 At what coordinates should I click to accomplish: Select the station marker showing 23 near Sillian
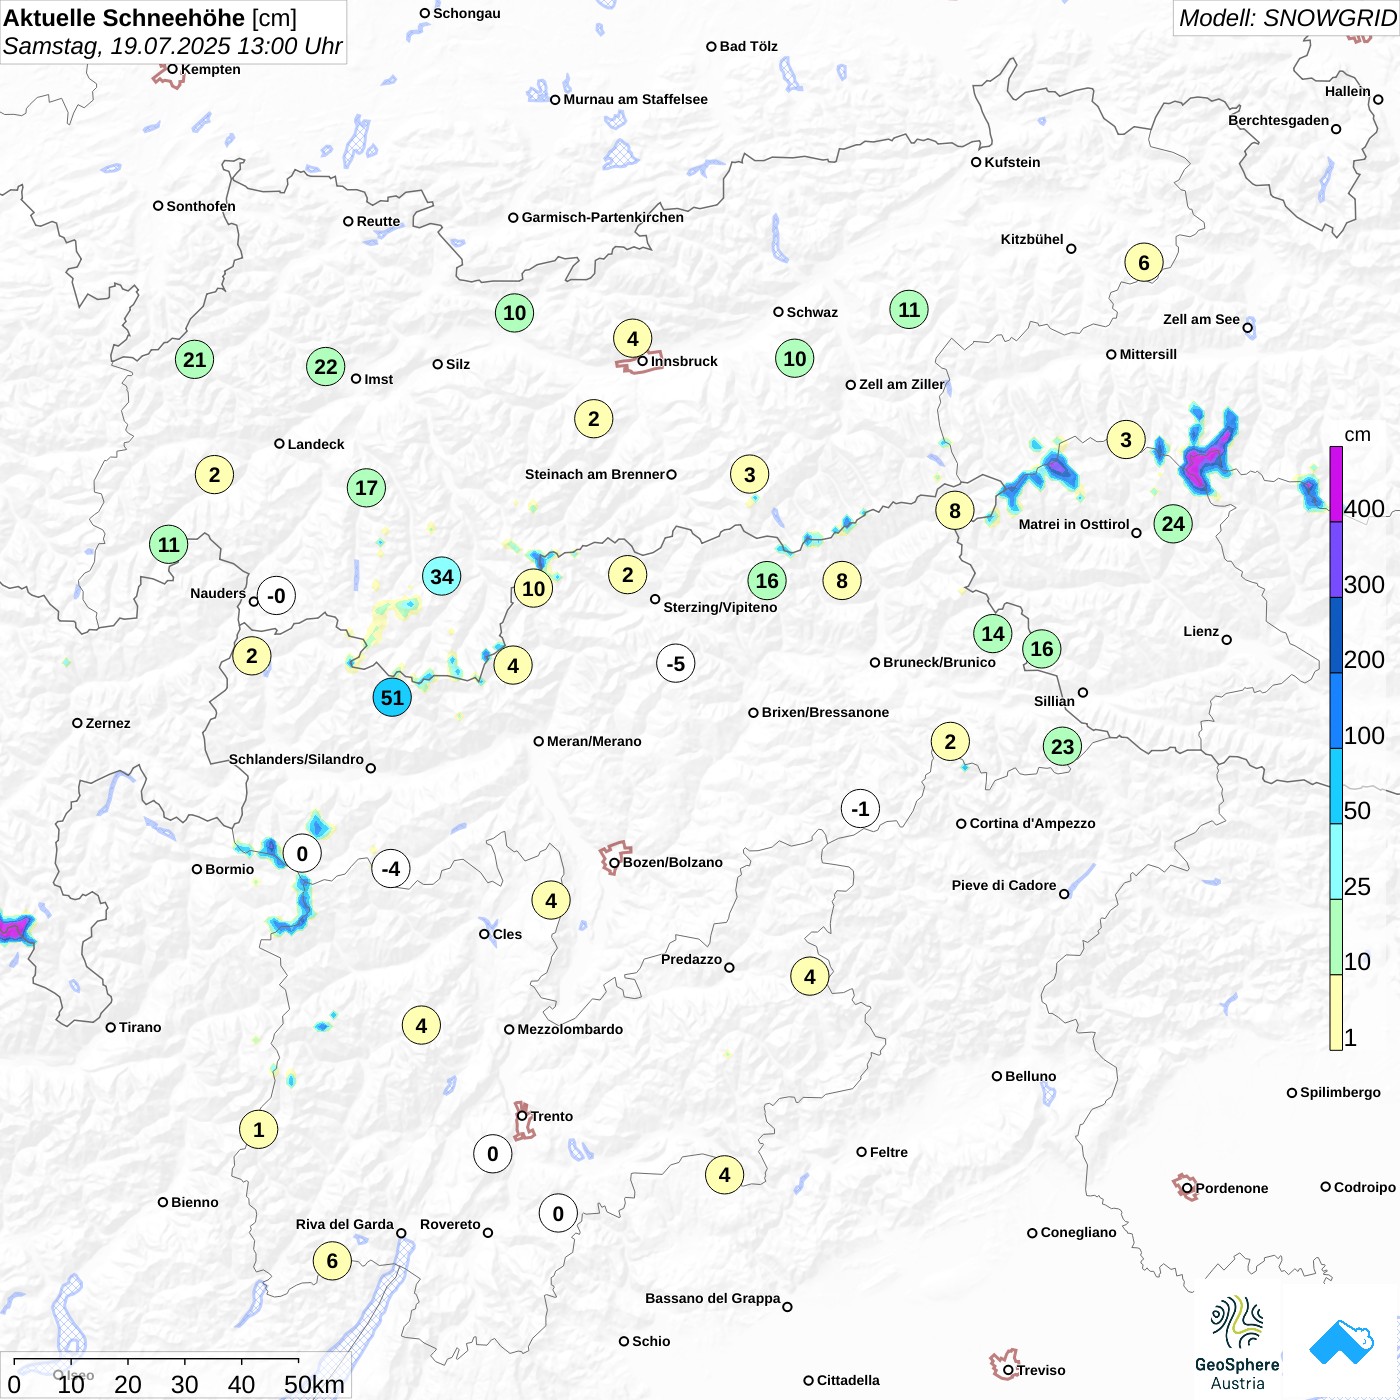(1062, 746)
